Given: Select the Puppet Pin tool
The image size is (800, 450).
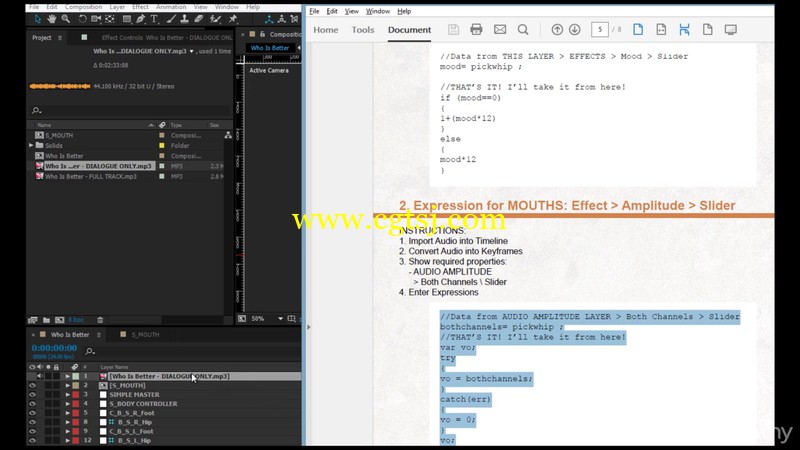Looking at the screenshot, I should point(233,19).
